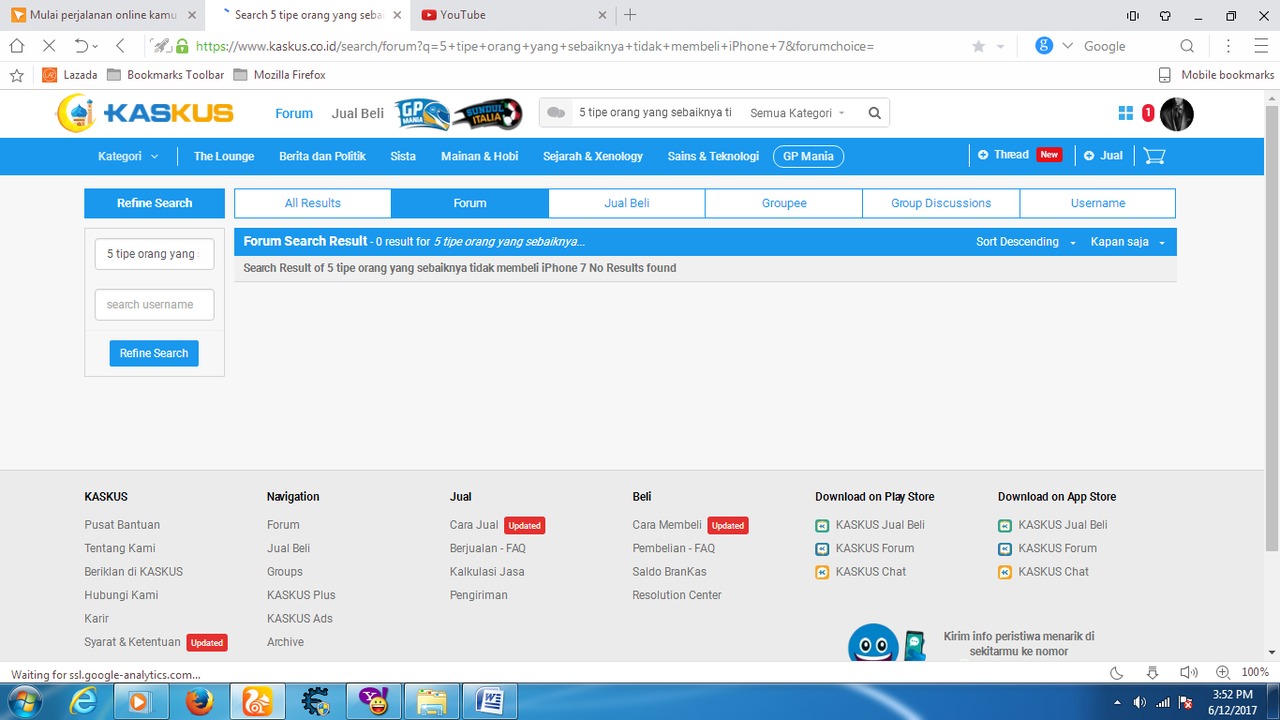Click the browser search magnifier icon

(x=1187, y=46)
